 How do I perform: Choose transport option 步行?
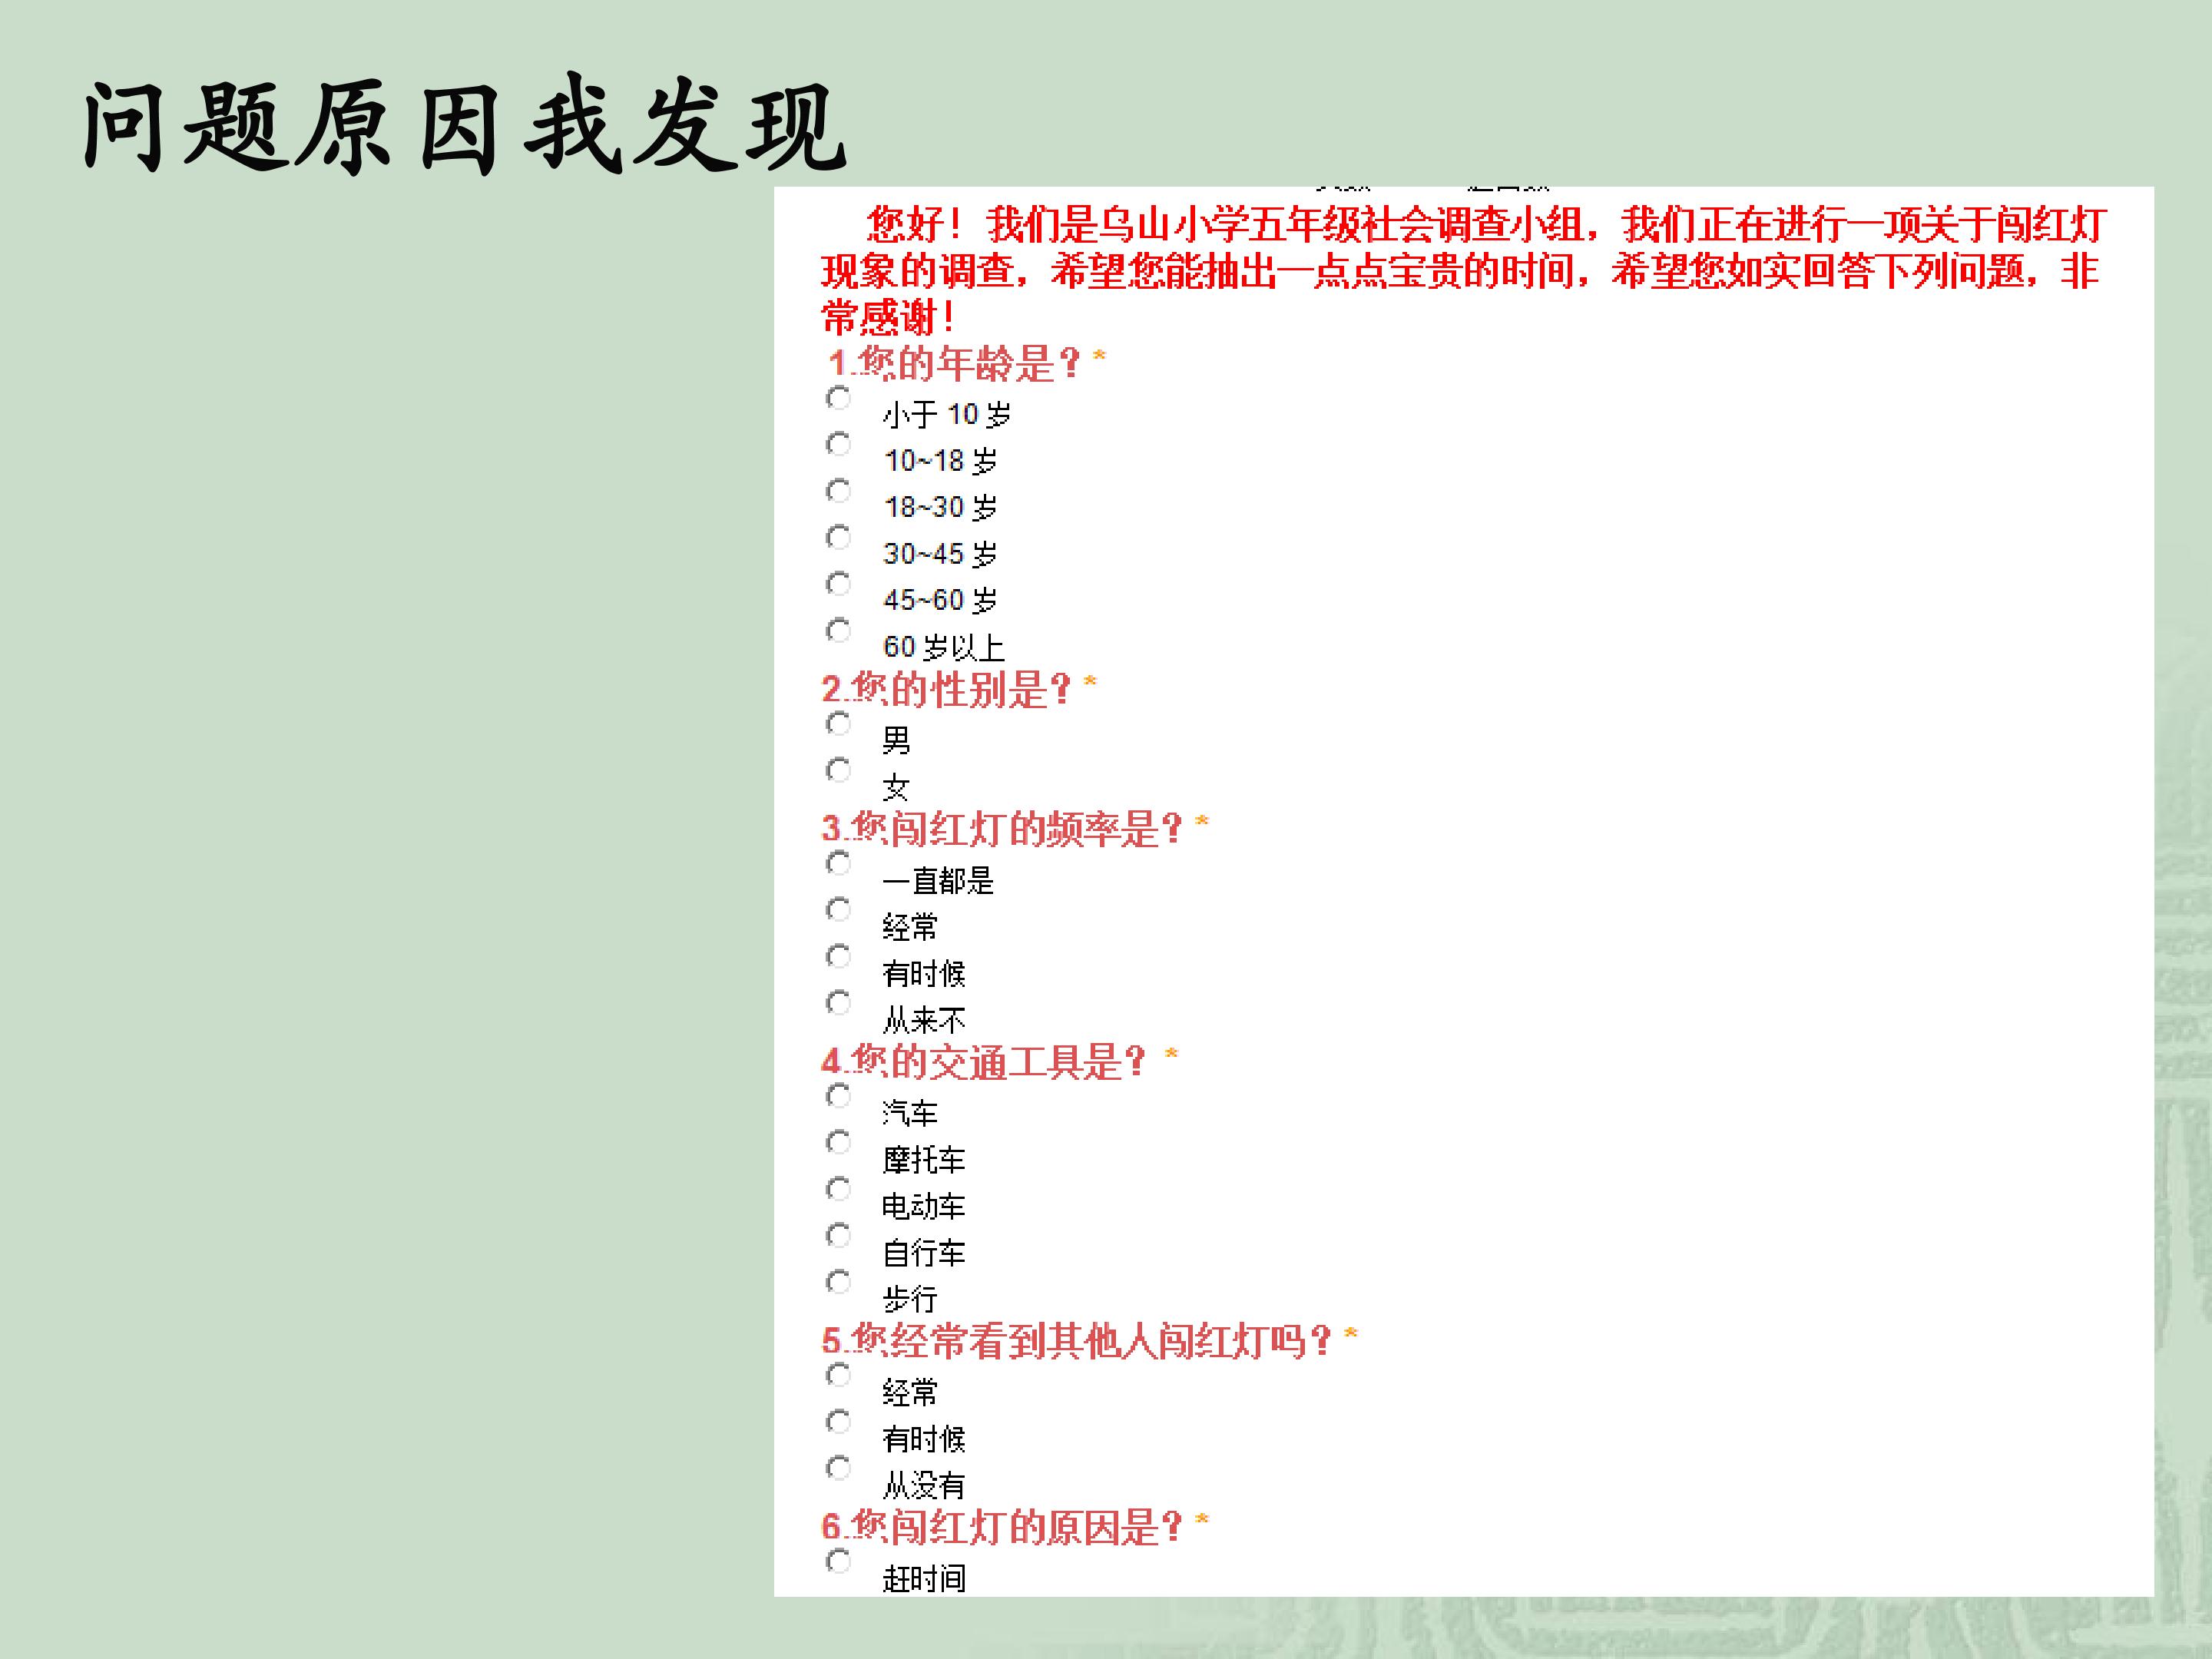pyautogui.click(x=838, y=1282)
